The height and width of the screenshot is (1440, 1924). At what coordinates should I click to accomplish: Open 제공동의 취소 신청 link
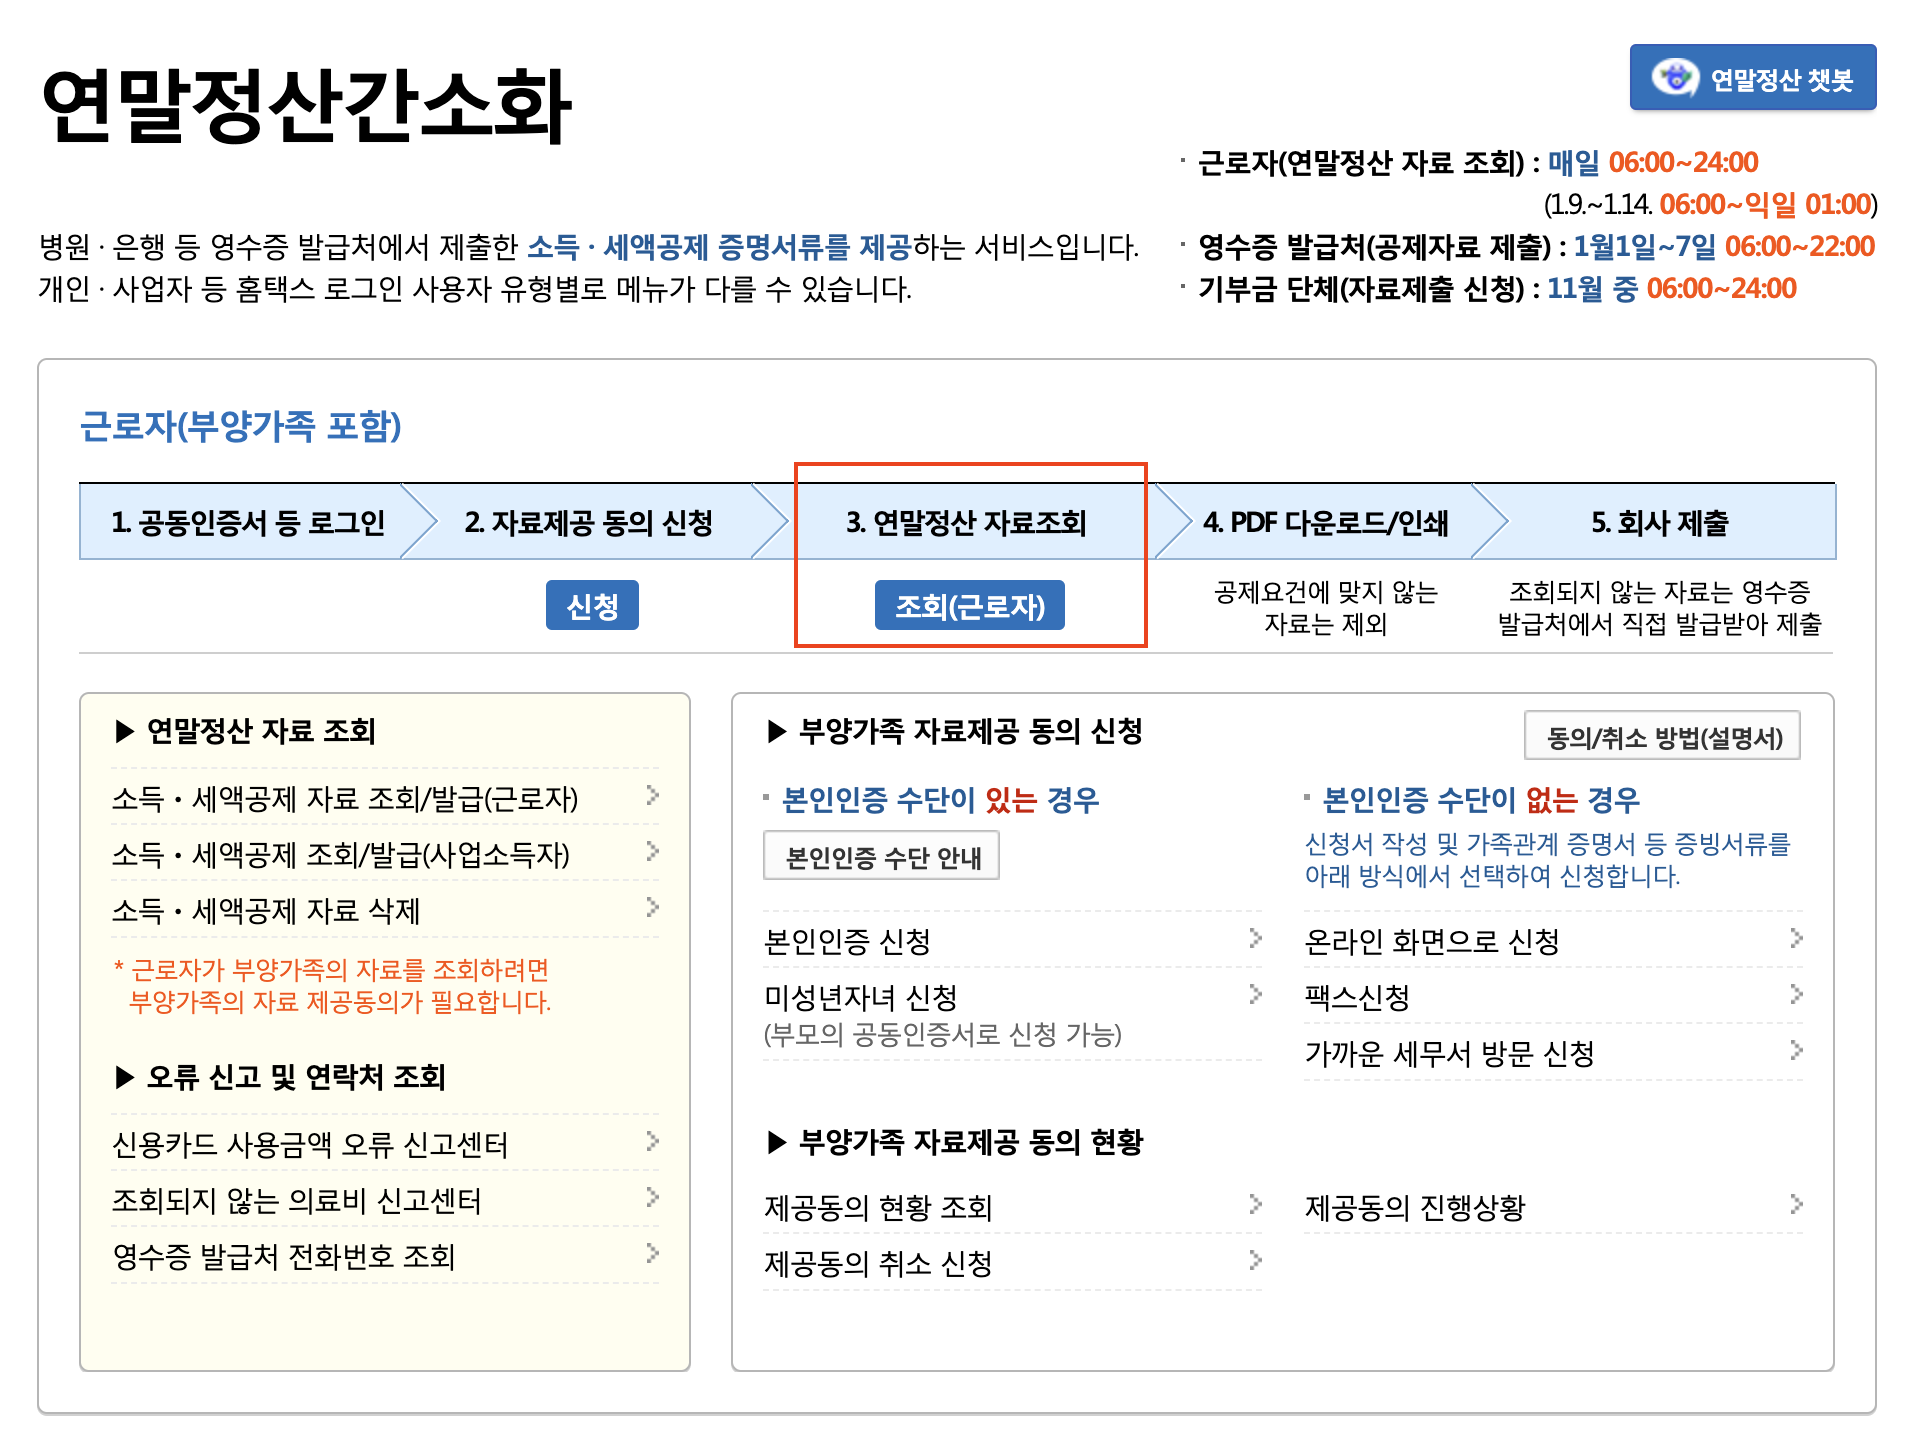878,1263
